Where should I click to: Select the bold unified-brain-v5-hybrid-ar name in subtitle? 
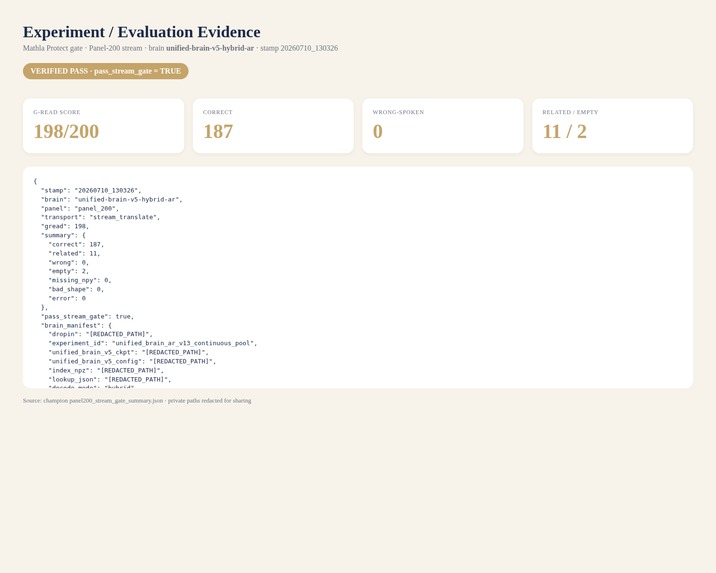tap(210, 48)
